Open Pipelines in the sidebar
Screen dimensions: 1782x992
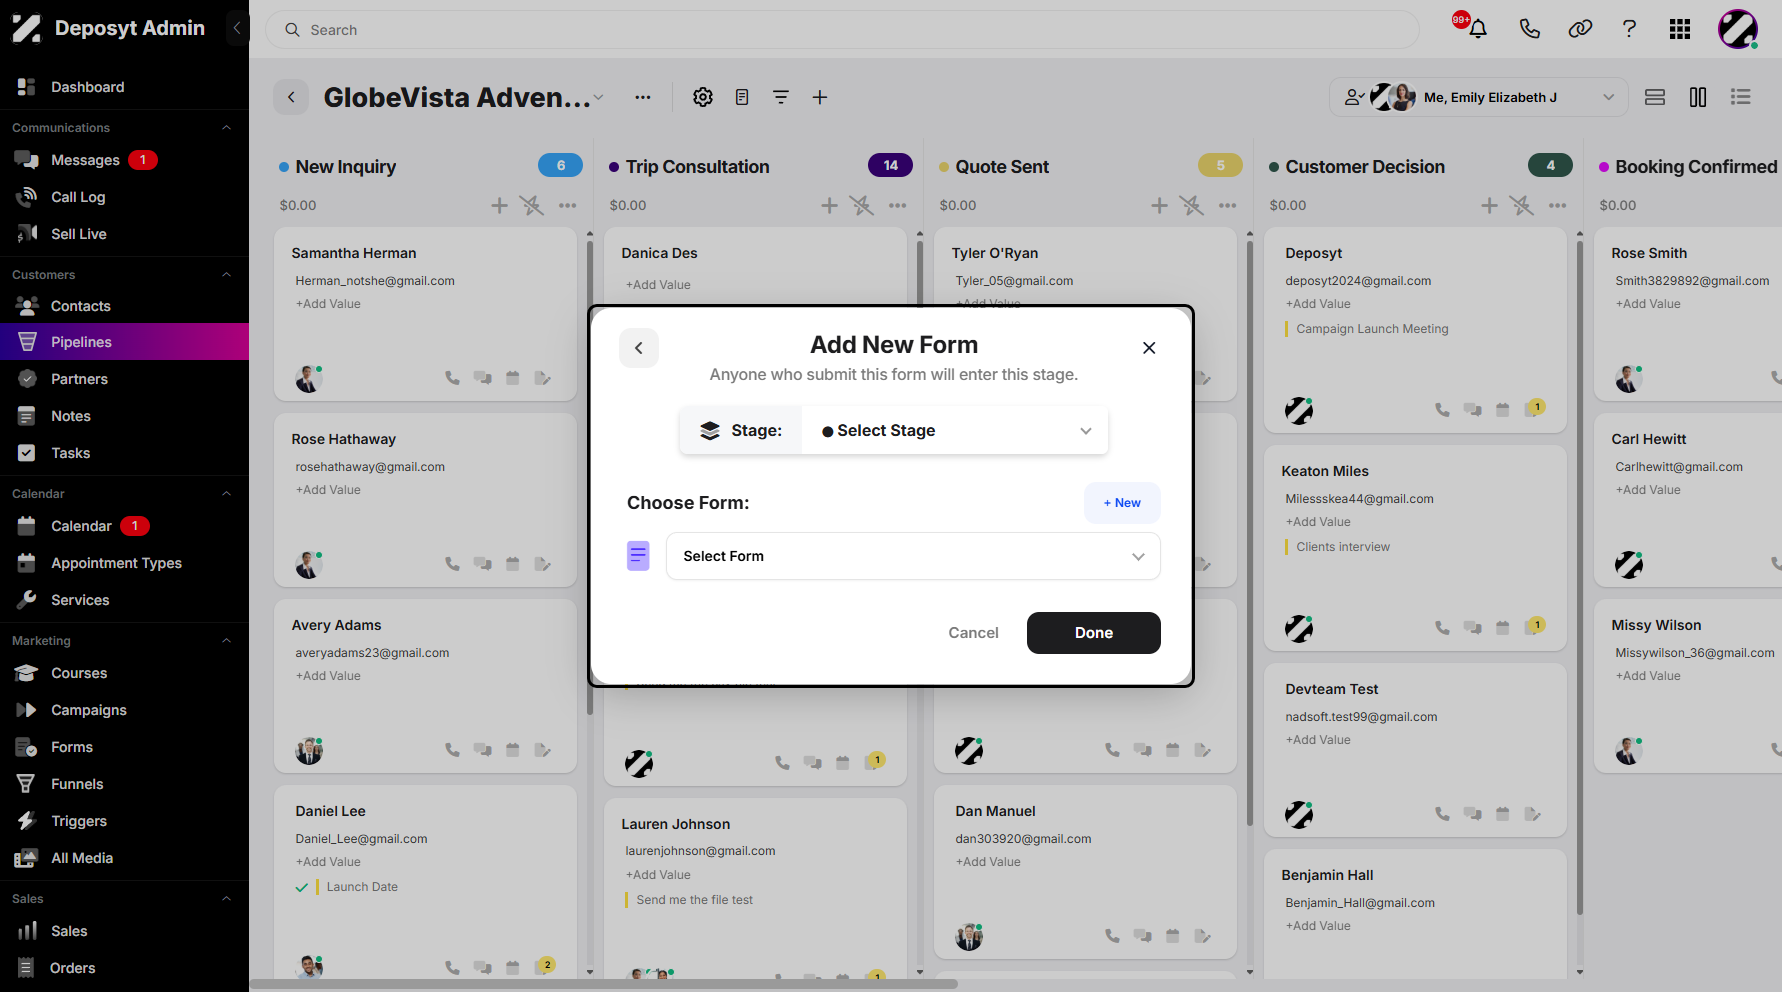click(124, 342)
